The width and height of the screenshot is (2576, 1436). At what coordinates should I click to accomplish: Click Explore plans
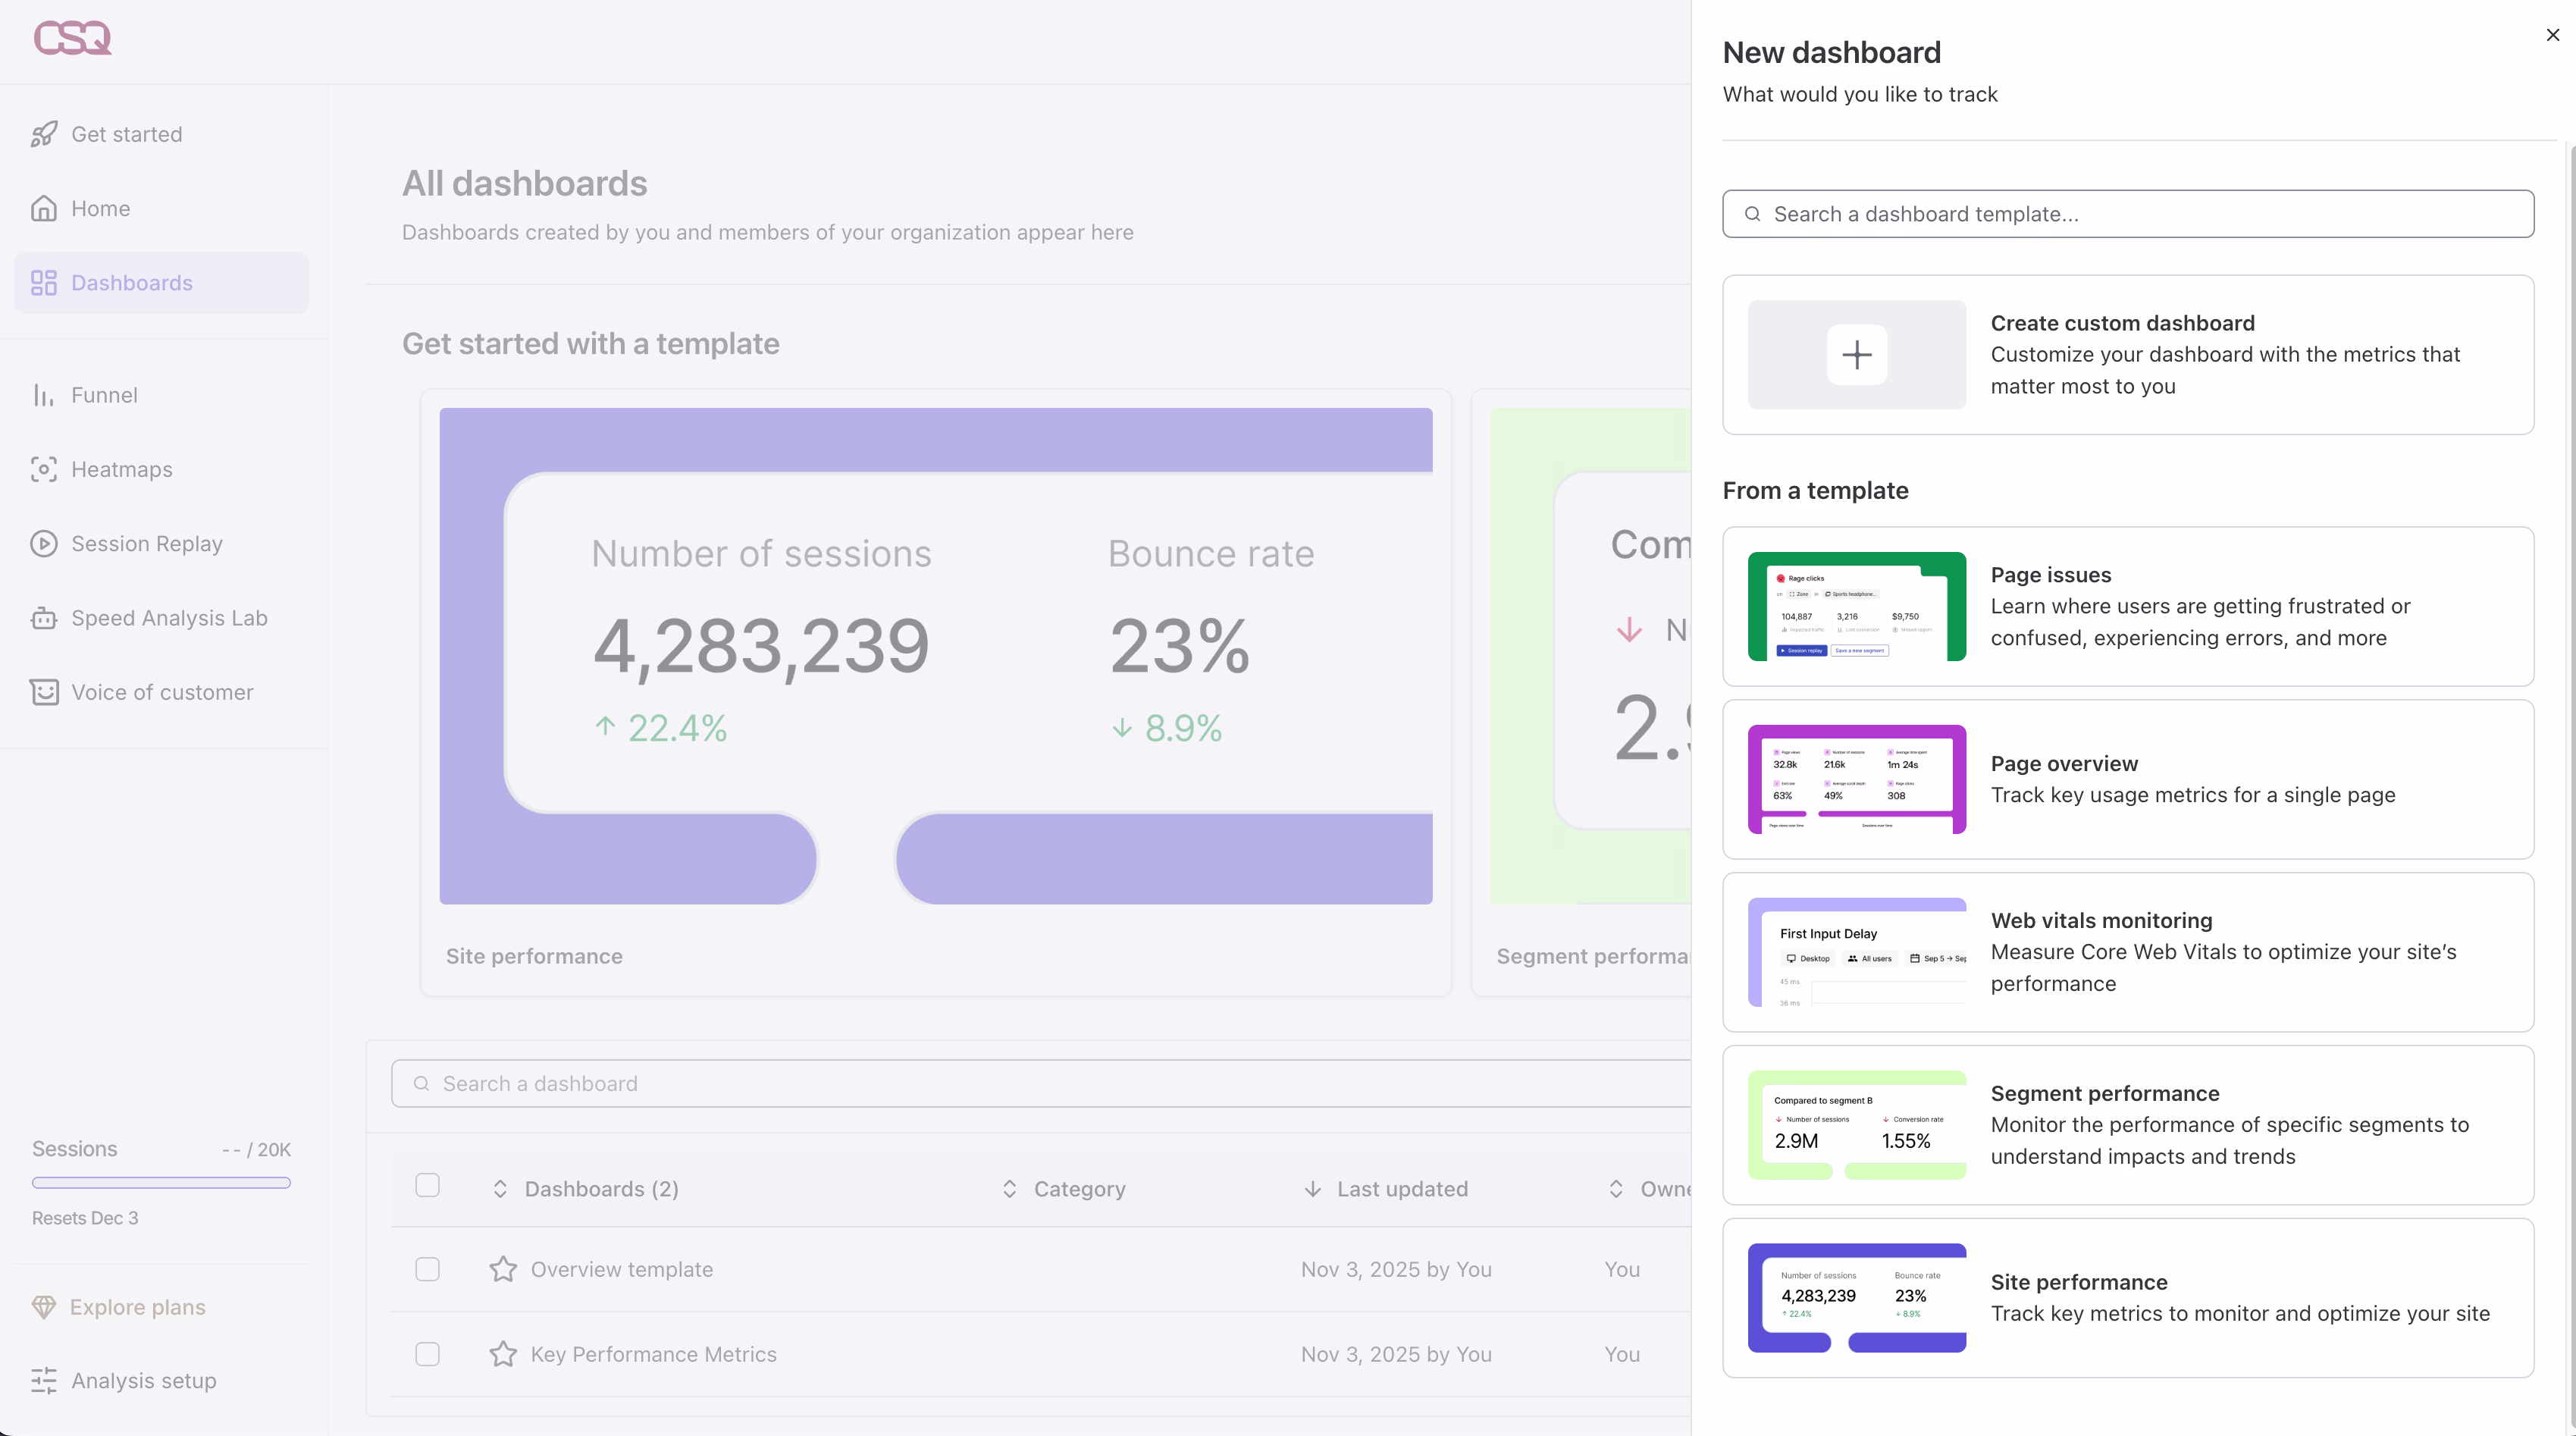[136, 1307]
